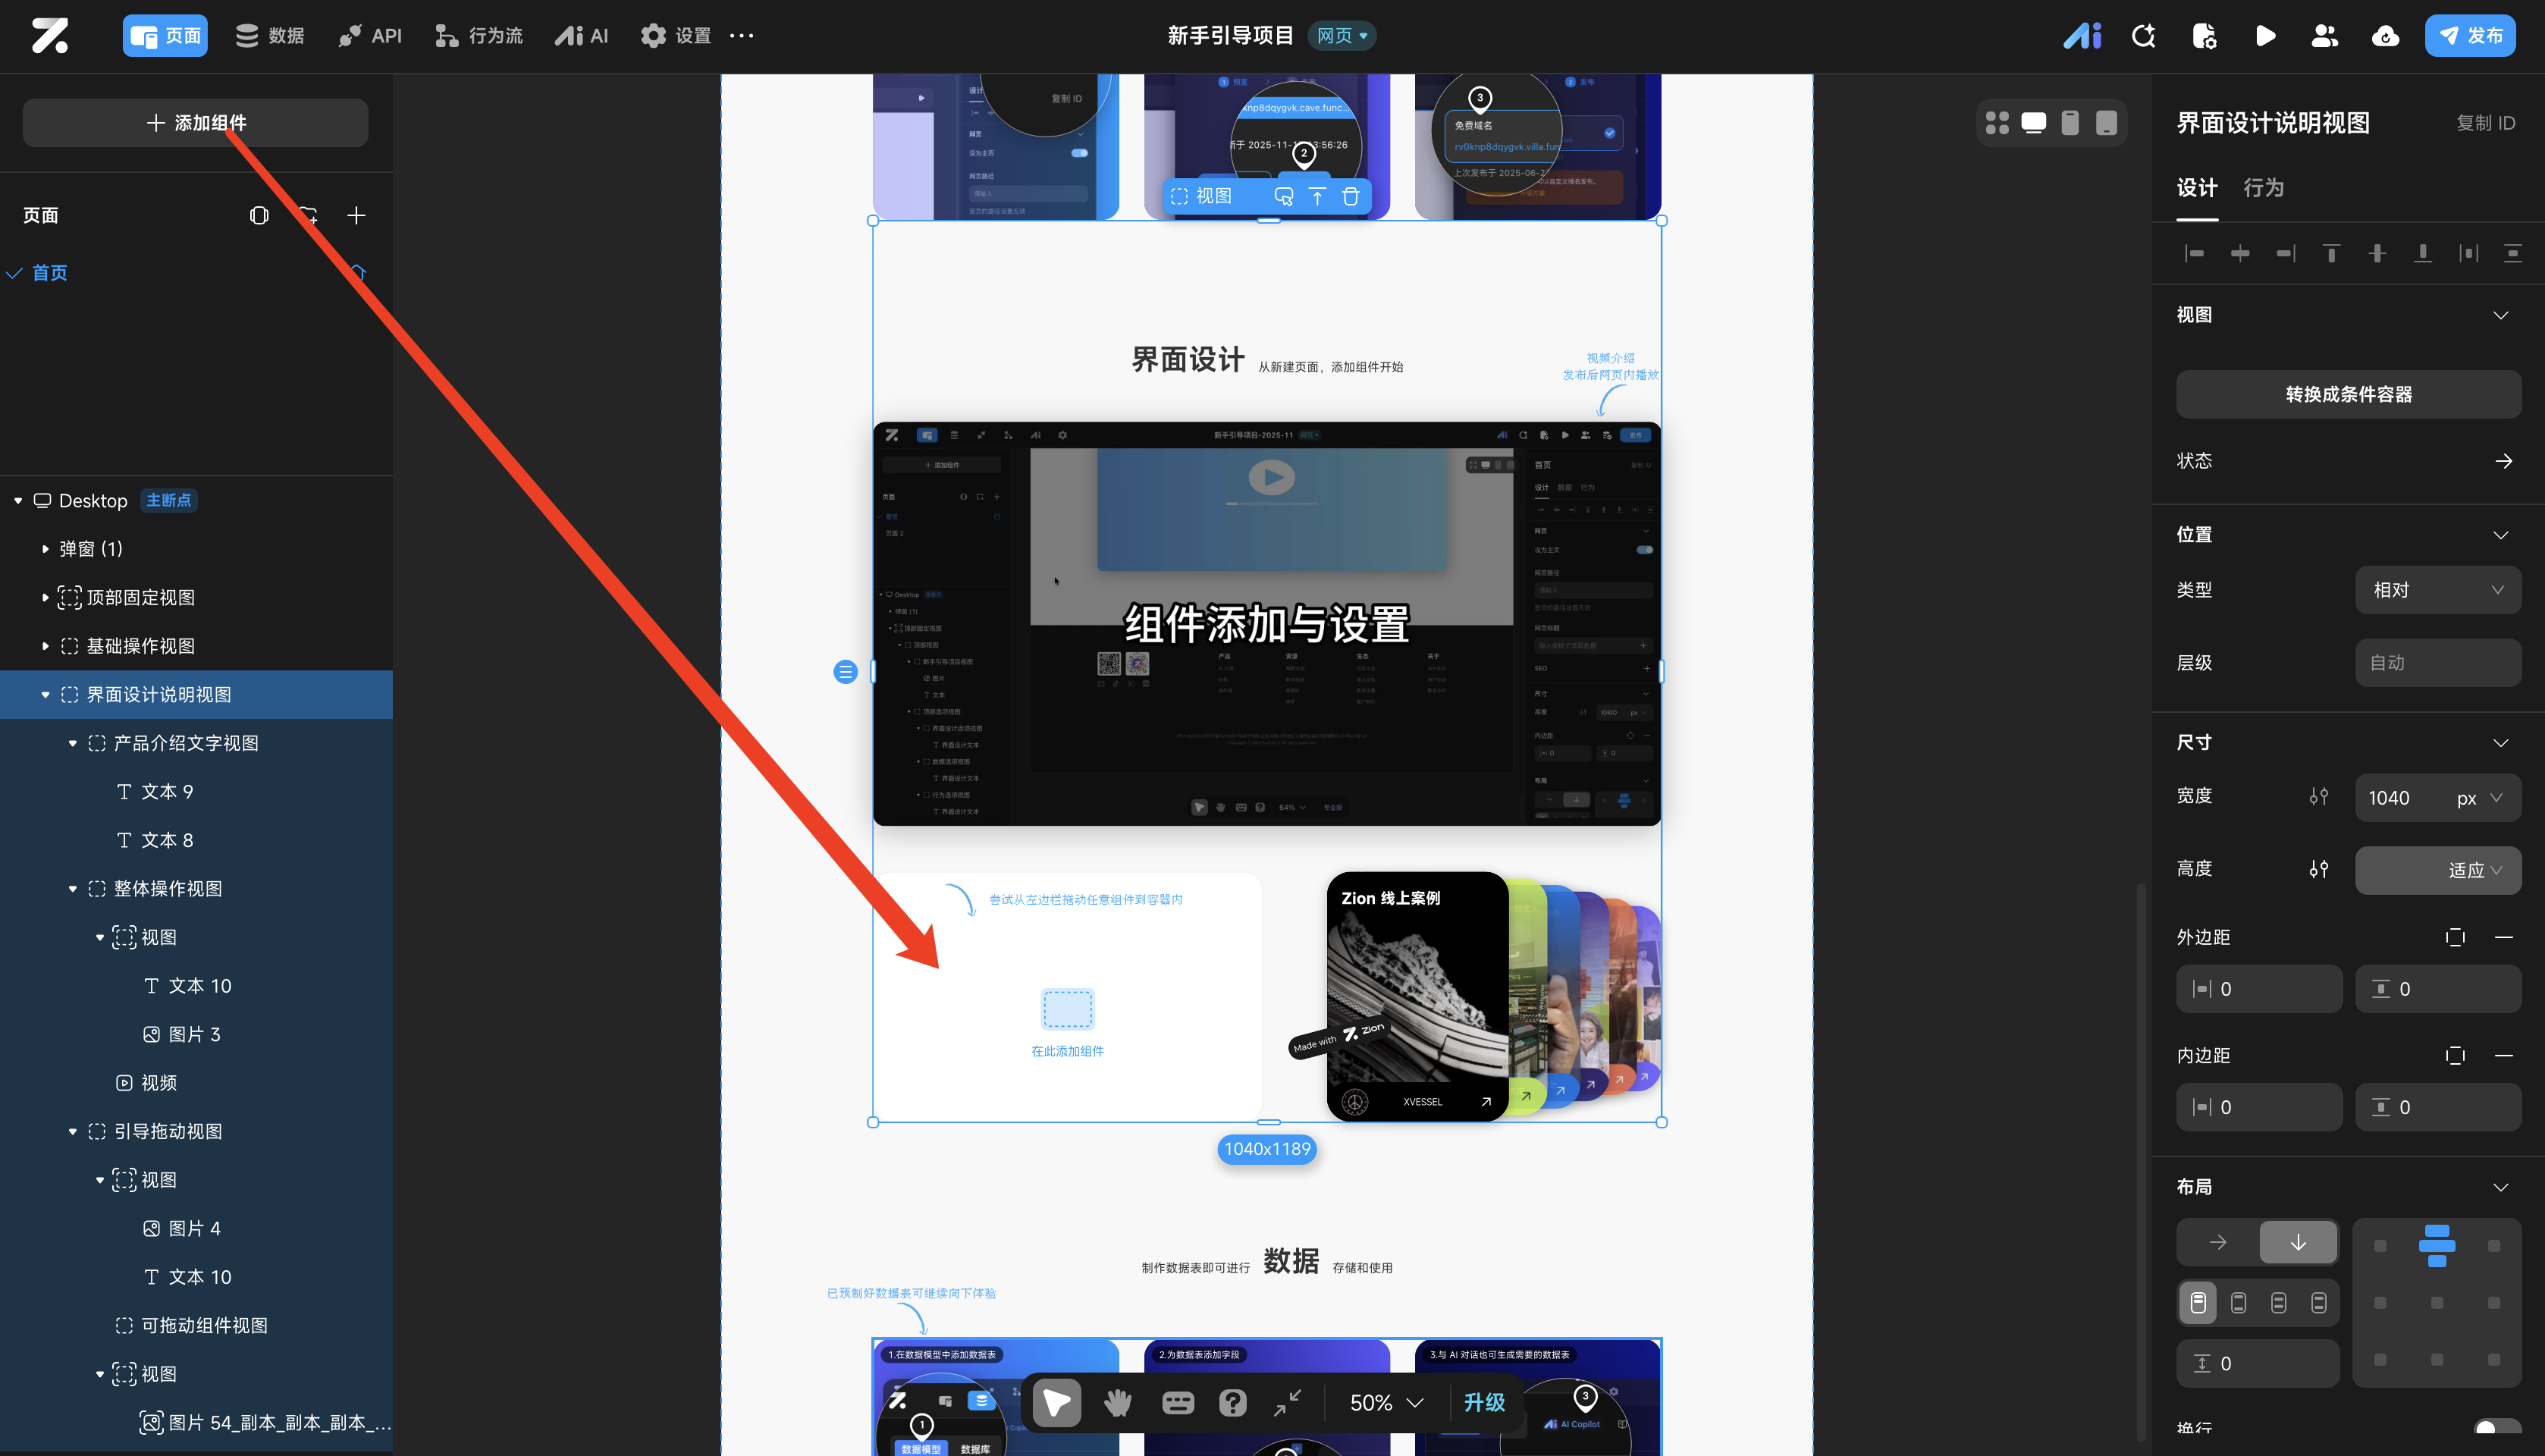Open the position type dropdown

tap(2437, 590)
